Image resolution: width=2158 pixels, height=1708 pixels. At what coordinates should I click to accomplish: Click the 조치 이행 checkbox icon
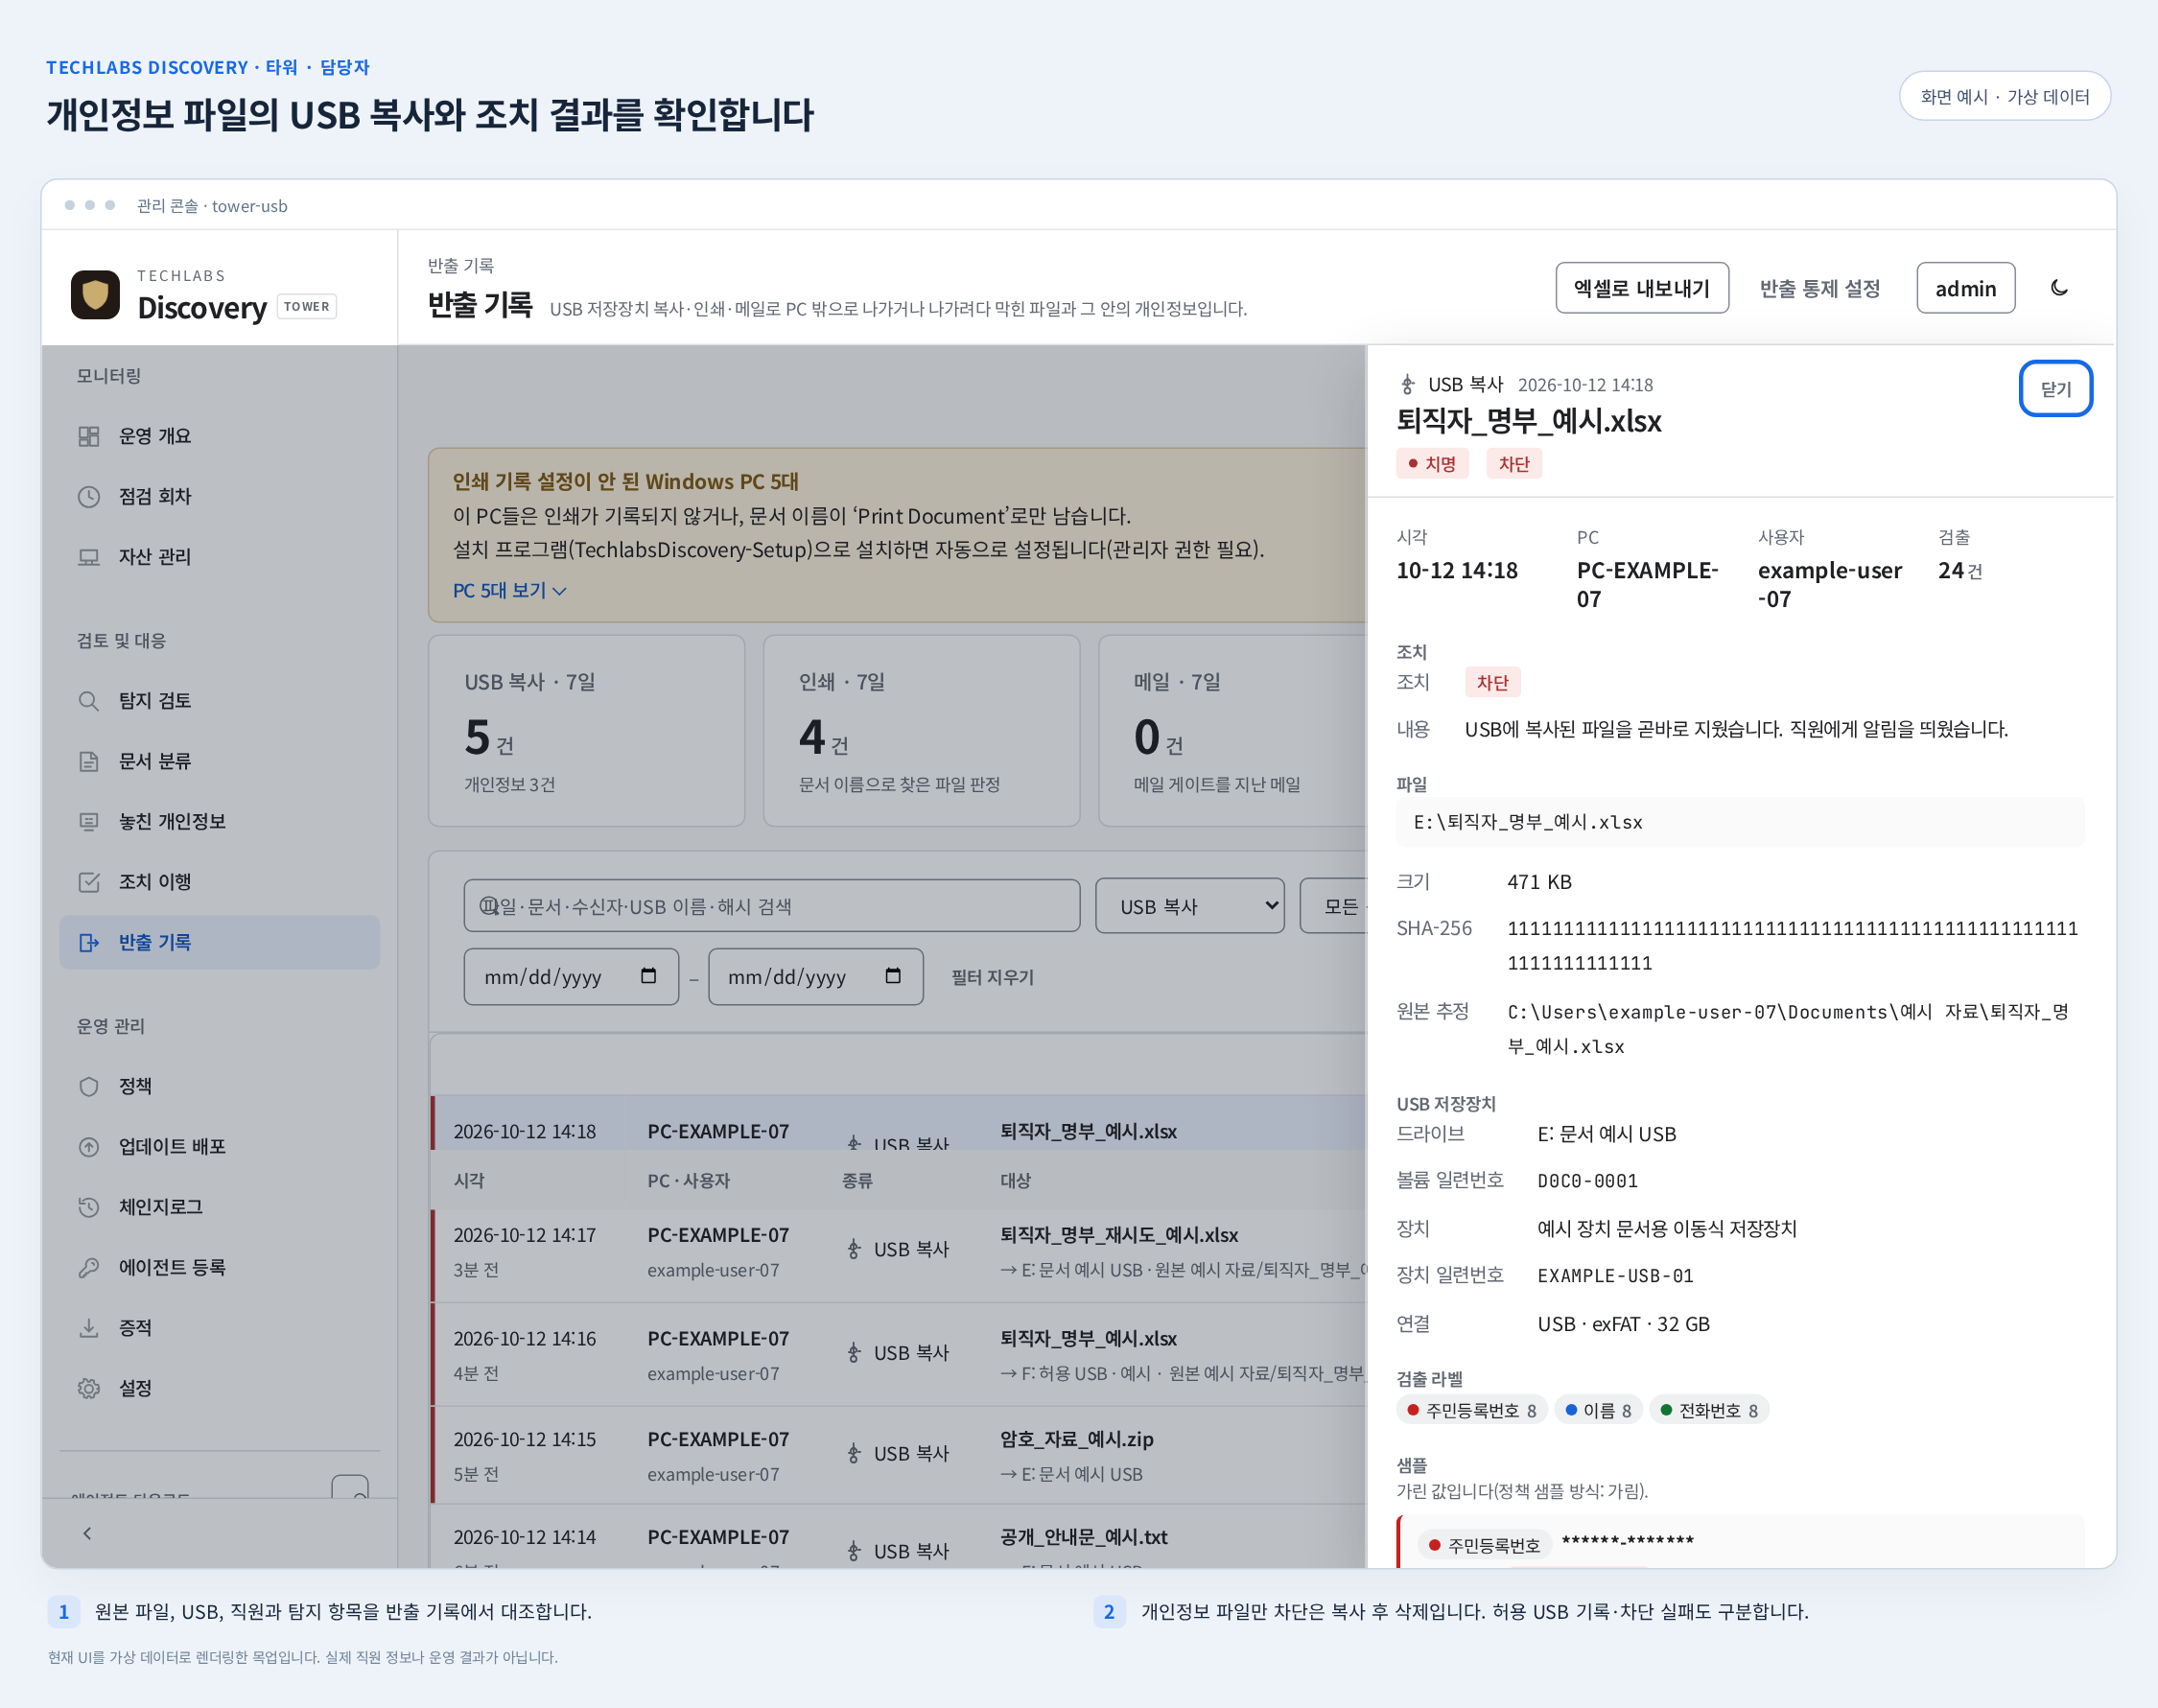coord(89,881)
